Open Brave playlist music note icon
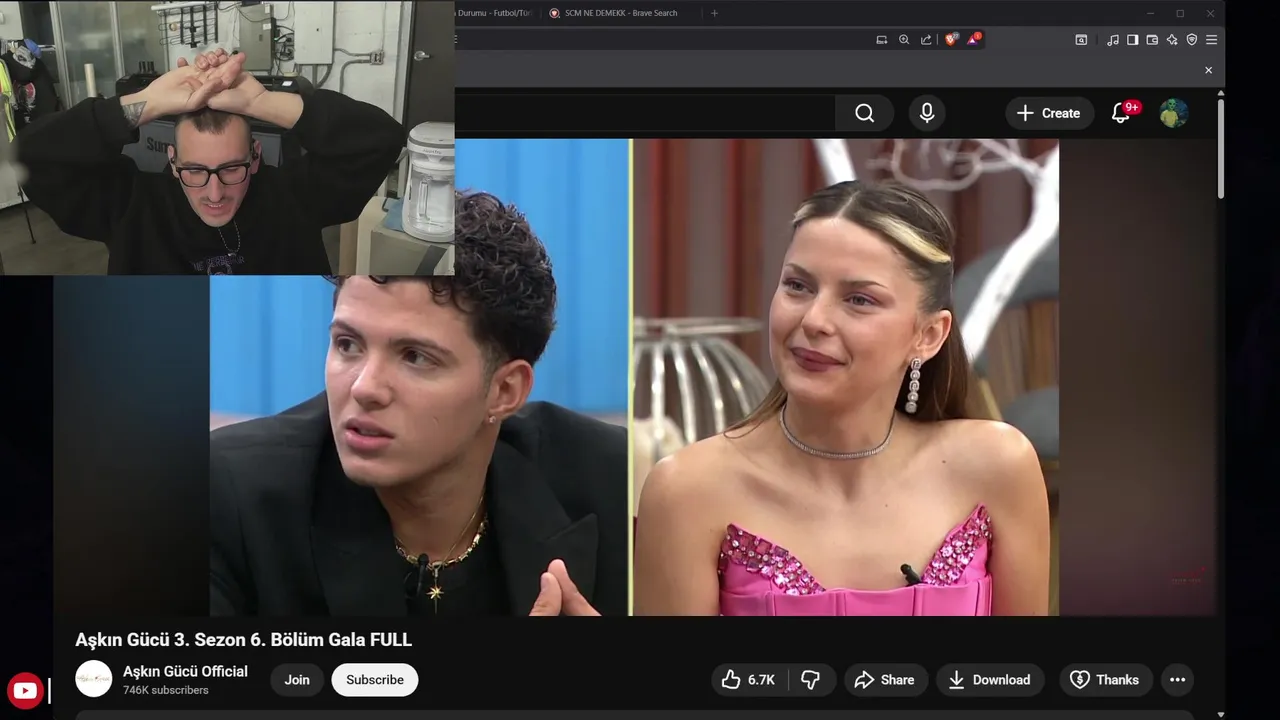This screenshot has height=720, width=1280. (x=1113, y=40)
